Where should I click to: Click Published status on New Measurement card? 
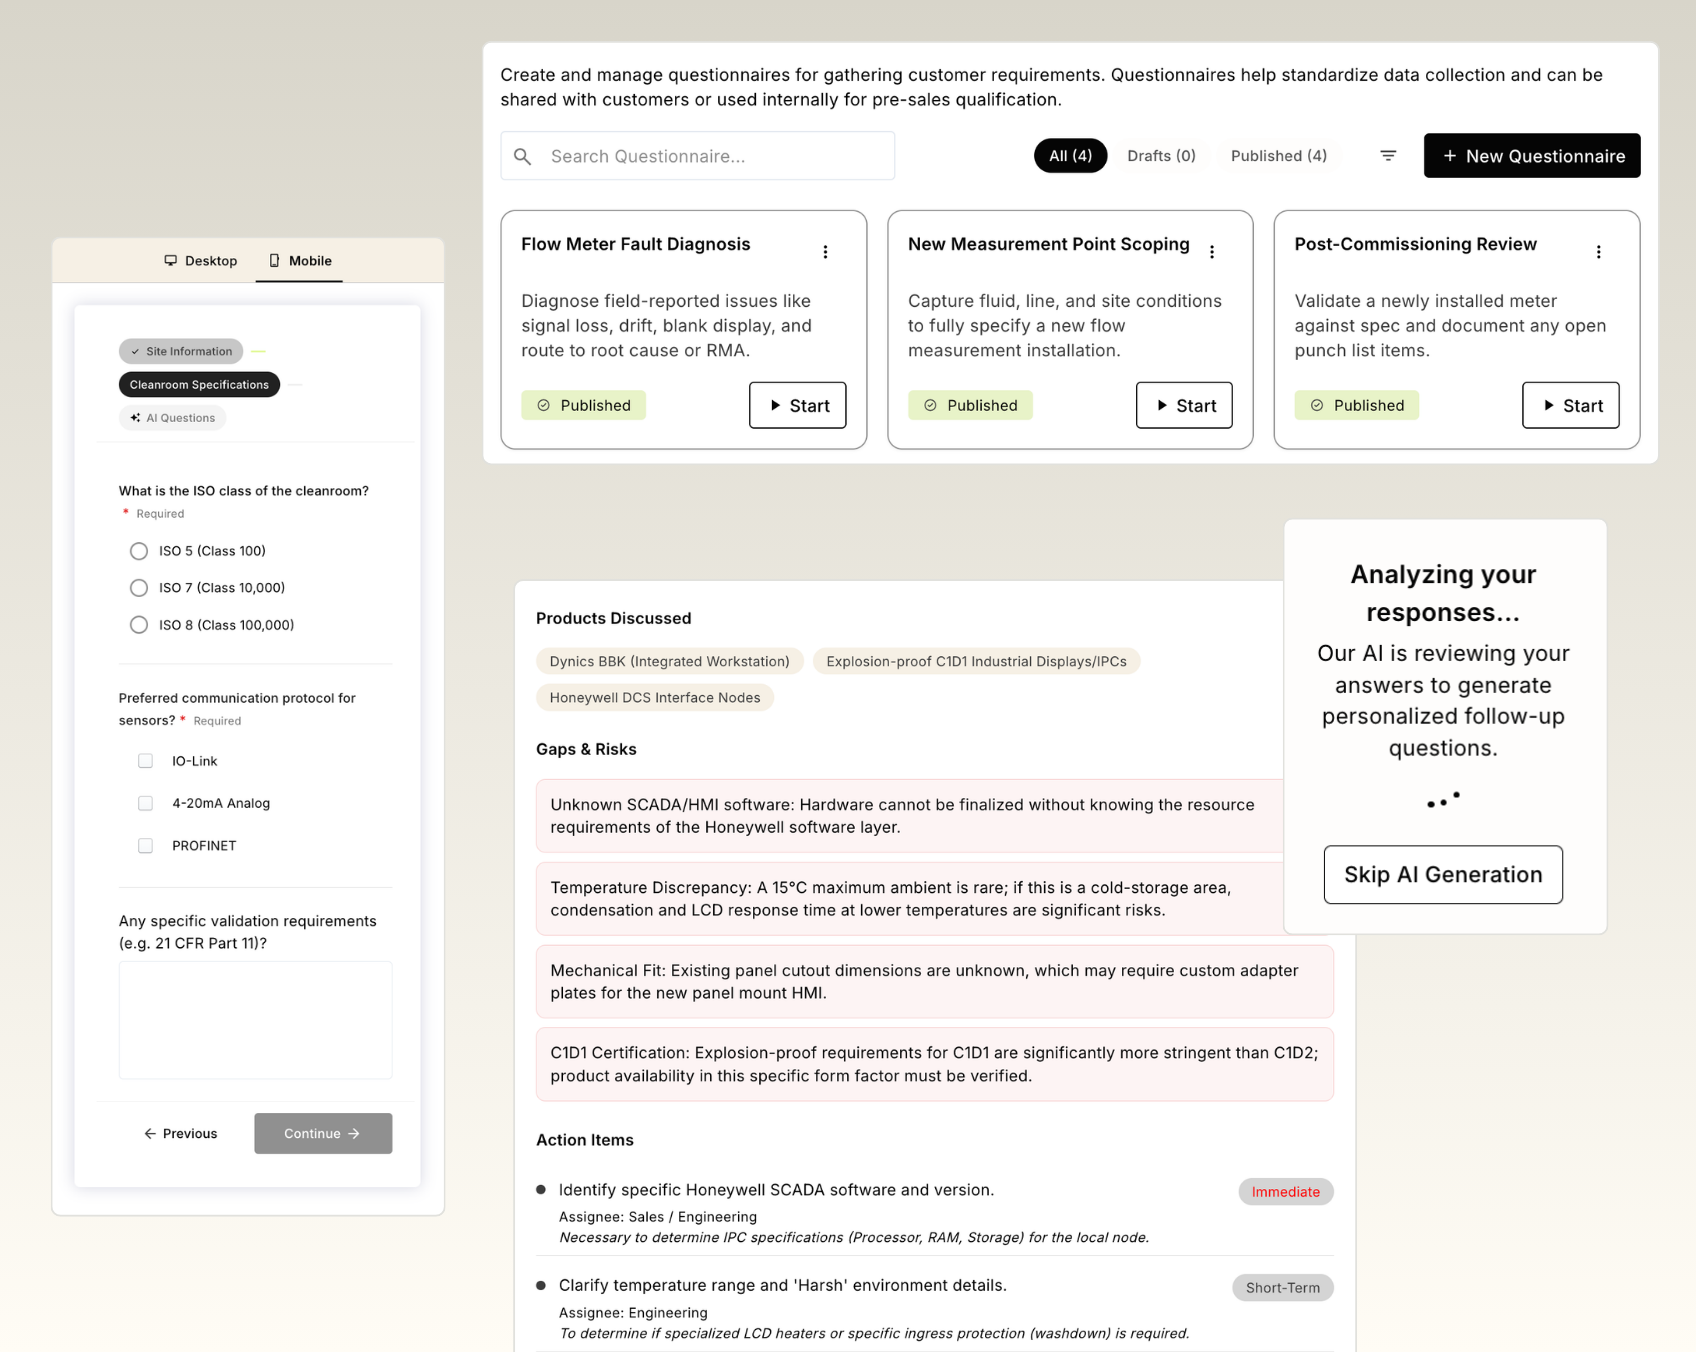[970, 405]
